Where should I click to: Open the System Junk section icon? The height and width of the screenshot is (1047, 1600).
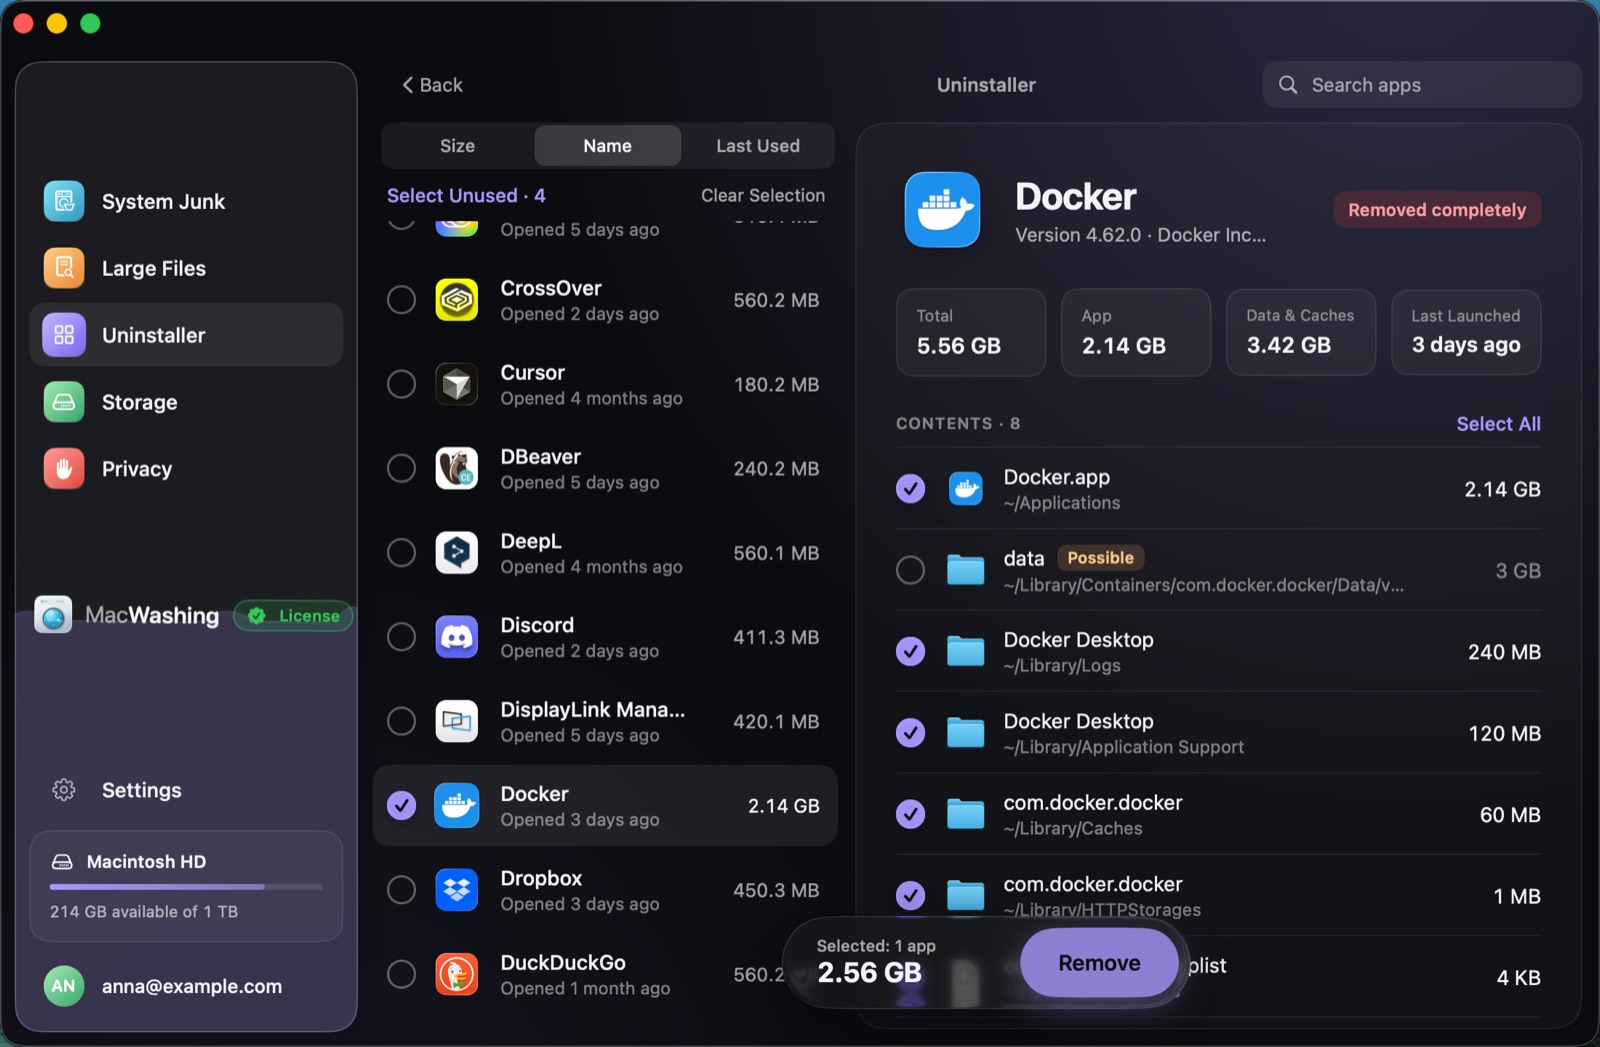(64, 201)
